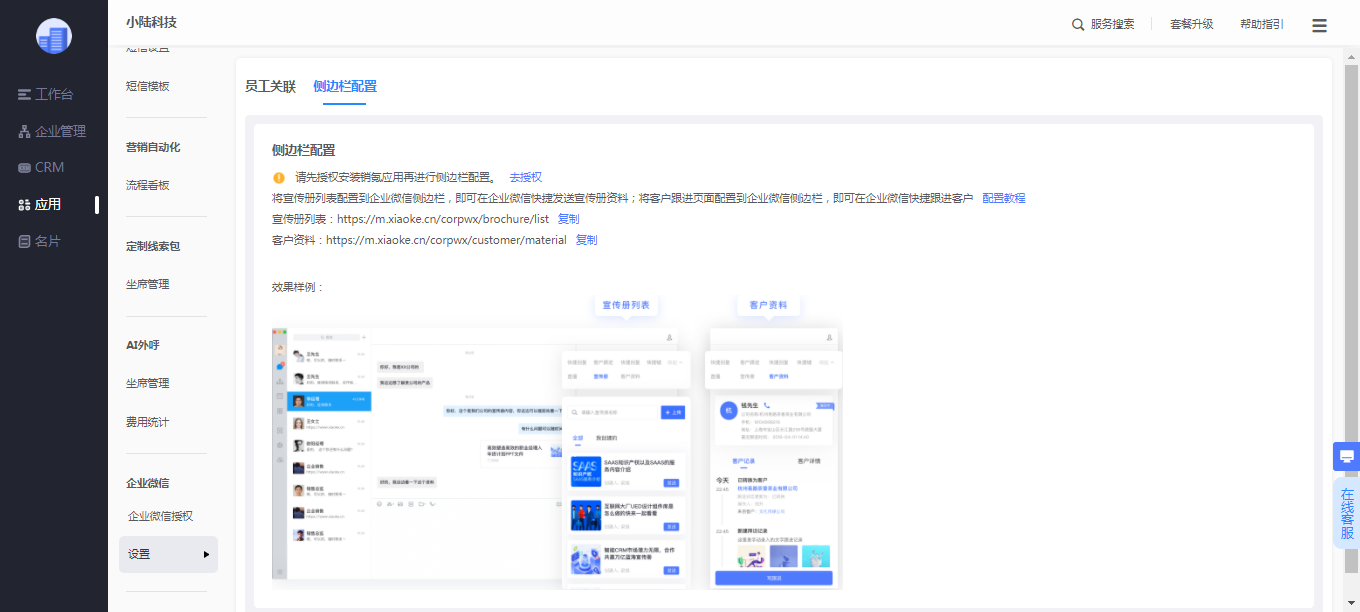Click the 宣传册列表 sample label
Screen dimensions: 1360x612
tap(627, 305)
